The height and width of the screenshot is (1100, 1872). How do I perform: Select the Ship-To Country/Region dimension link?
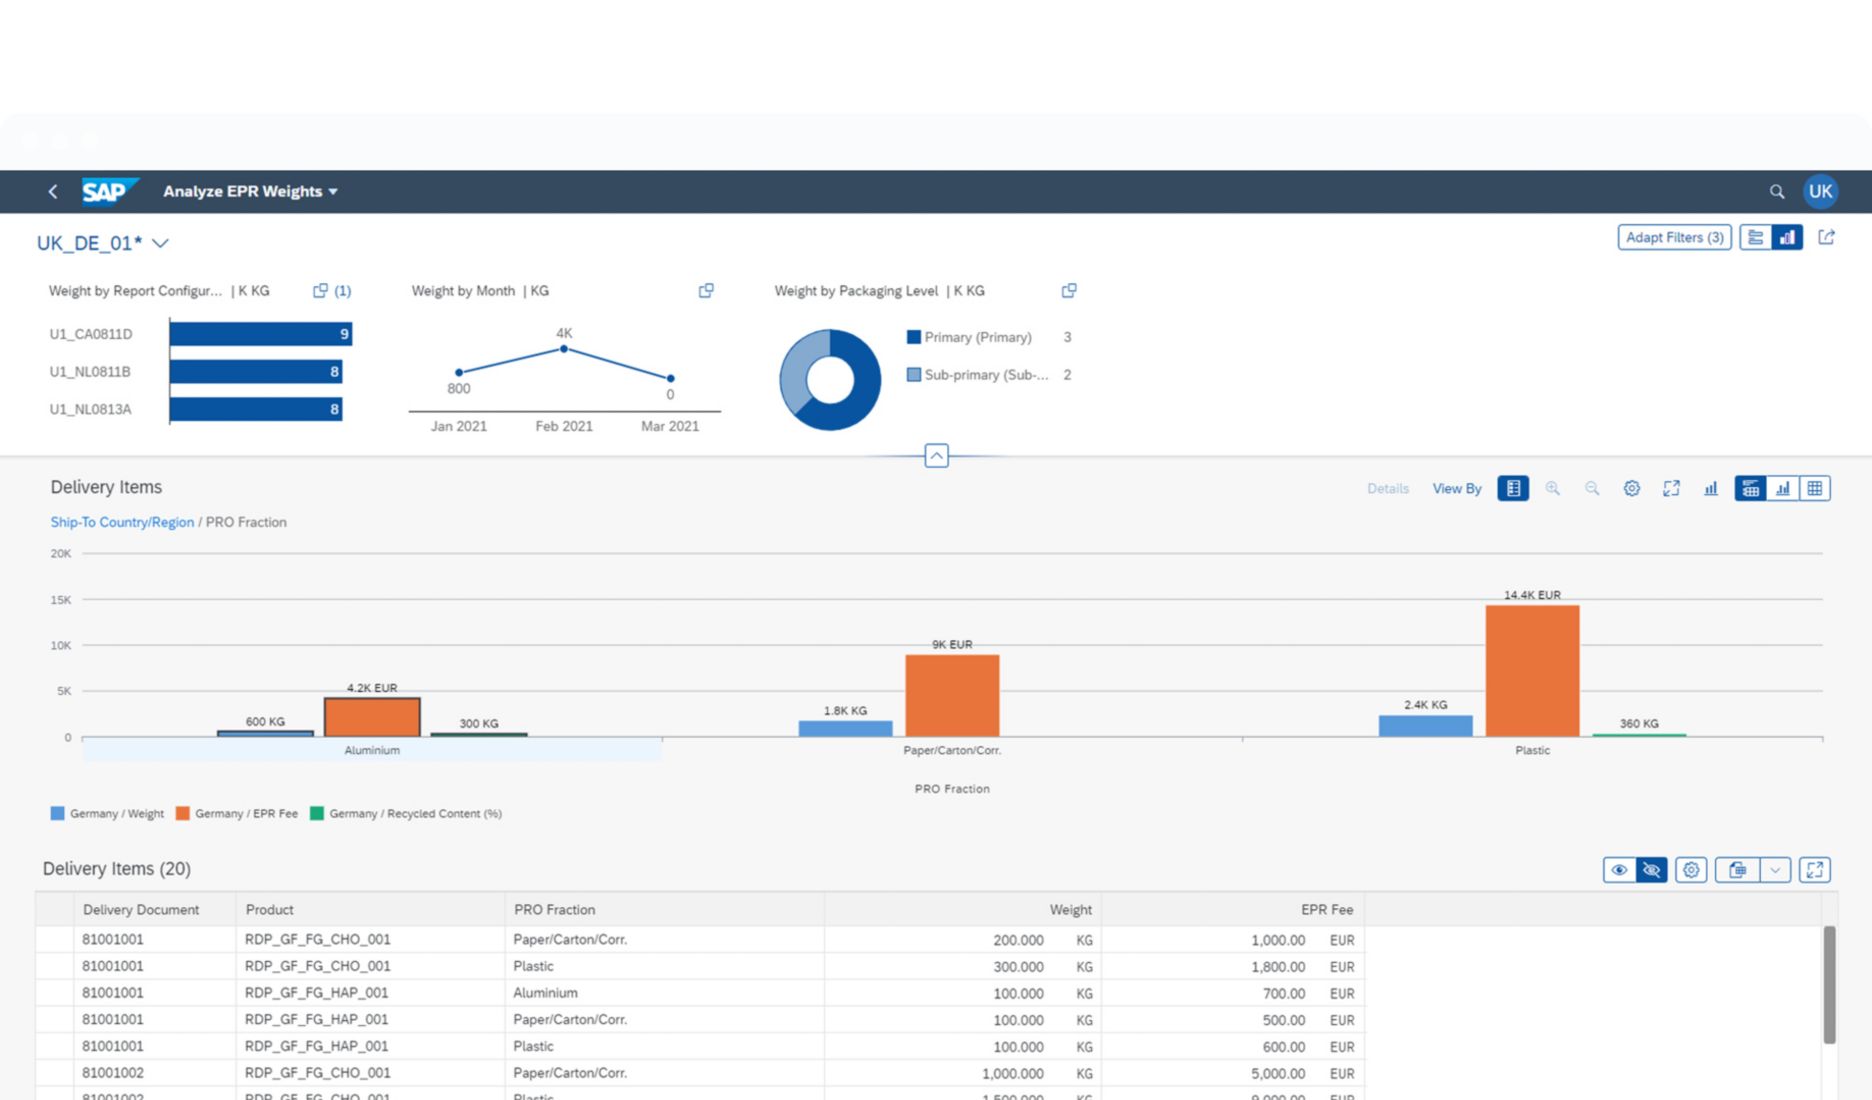click(x=122, y=522)
